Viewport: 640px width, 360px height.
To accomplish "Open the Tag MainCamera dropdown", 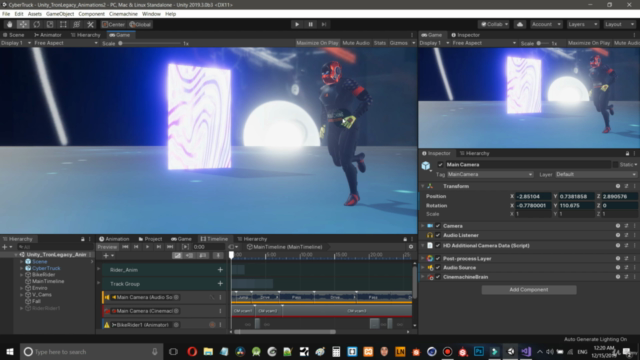I will click(x=490, y=175).
